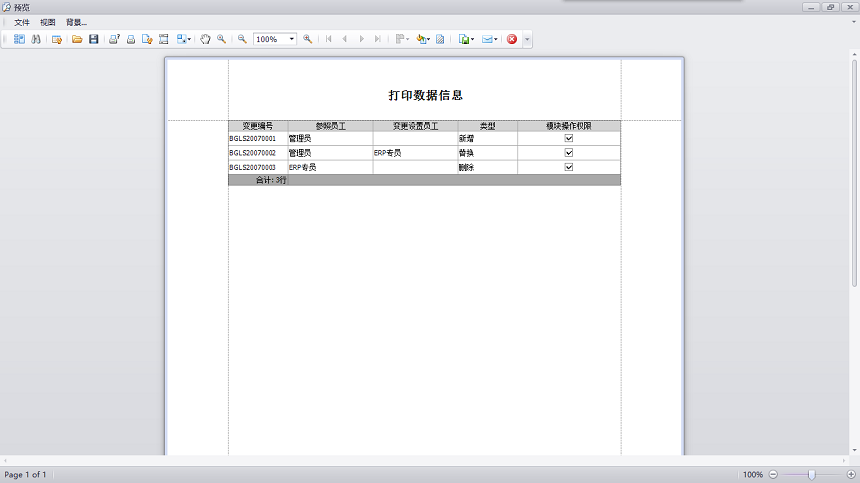Open the 文件 menu
The width and height of the screenshot is (860, 483).
[22, 22]
